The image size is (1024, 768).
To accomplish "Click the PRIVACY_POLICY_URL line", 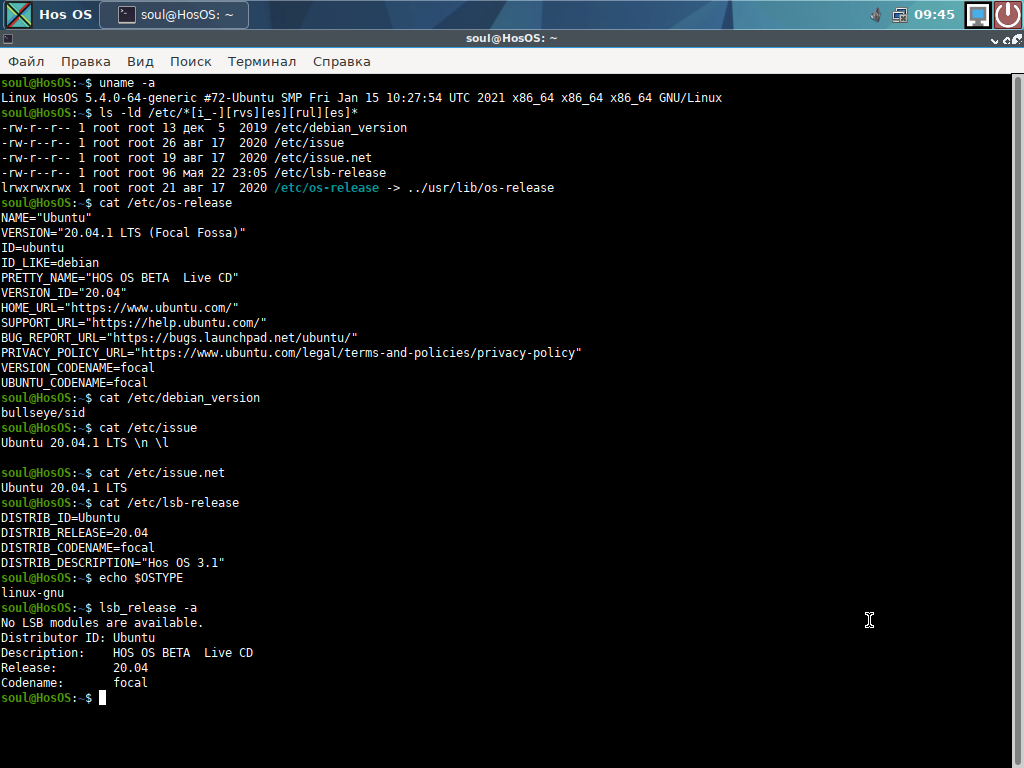I will click(291, 353).
